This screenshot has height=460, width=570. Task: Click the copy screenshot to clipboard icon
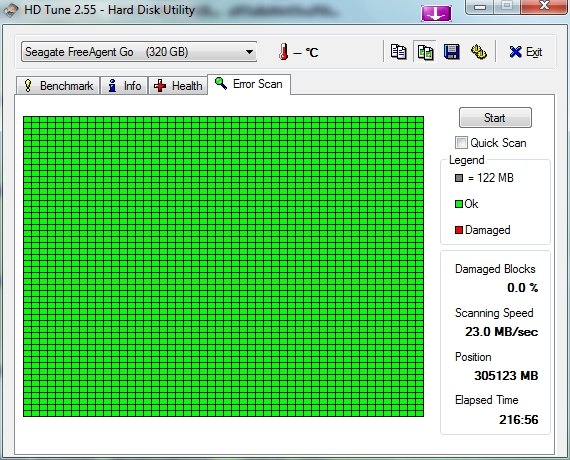pos(425,52)
